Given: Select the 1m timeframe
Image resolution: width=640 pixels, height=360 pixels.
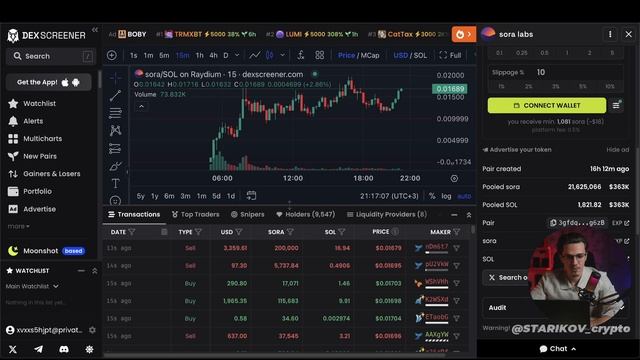Looking at the screenshot, I should coord(148,56).
